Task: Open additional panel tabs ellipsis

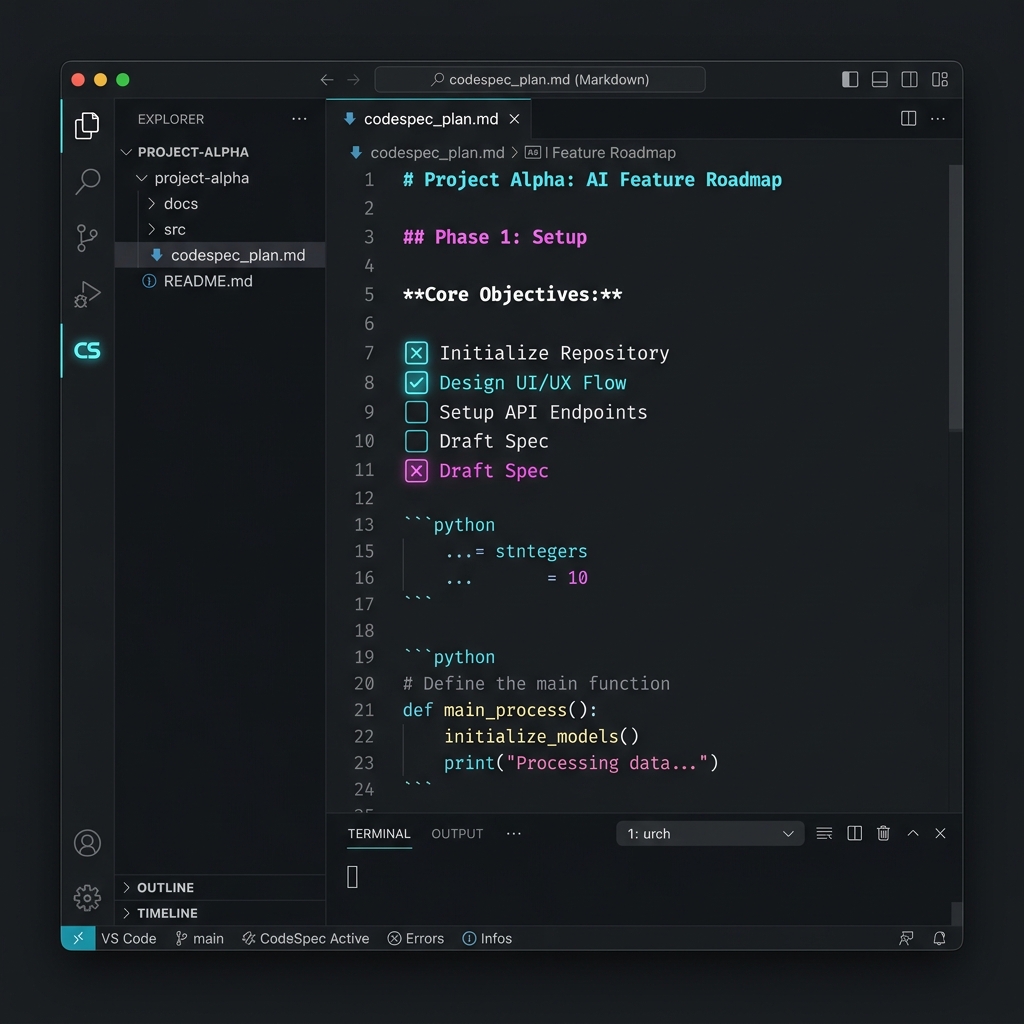Action: click(x=513, y=834)
